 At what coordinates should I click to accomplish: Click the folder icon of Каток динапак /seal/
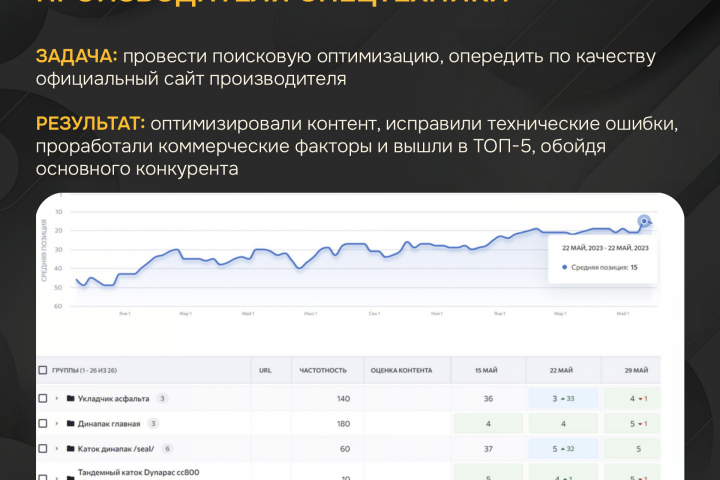[70, 448]
